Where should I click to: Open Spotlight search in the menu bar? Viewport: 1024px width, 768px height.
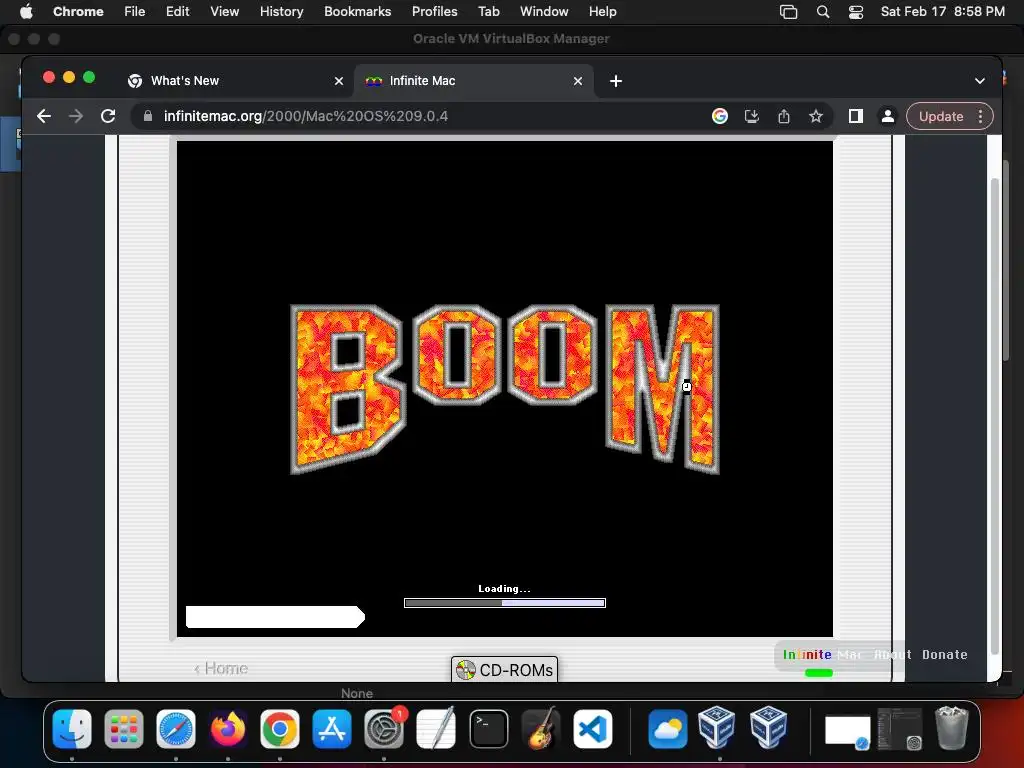point(823,11)
